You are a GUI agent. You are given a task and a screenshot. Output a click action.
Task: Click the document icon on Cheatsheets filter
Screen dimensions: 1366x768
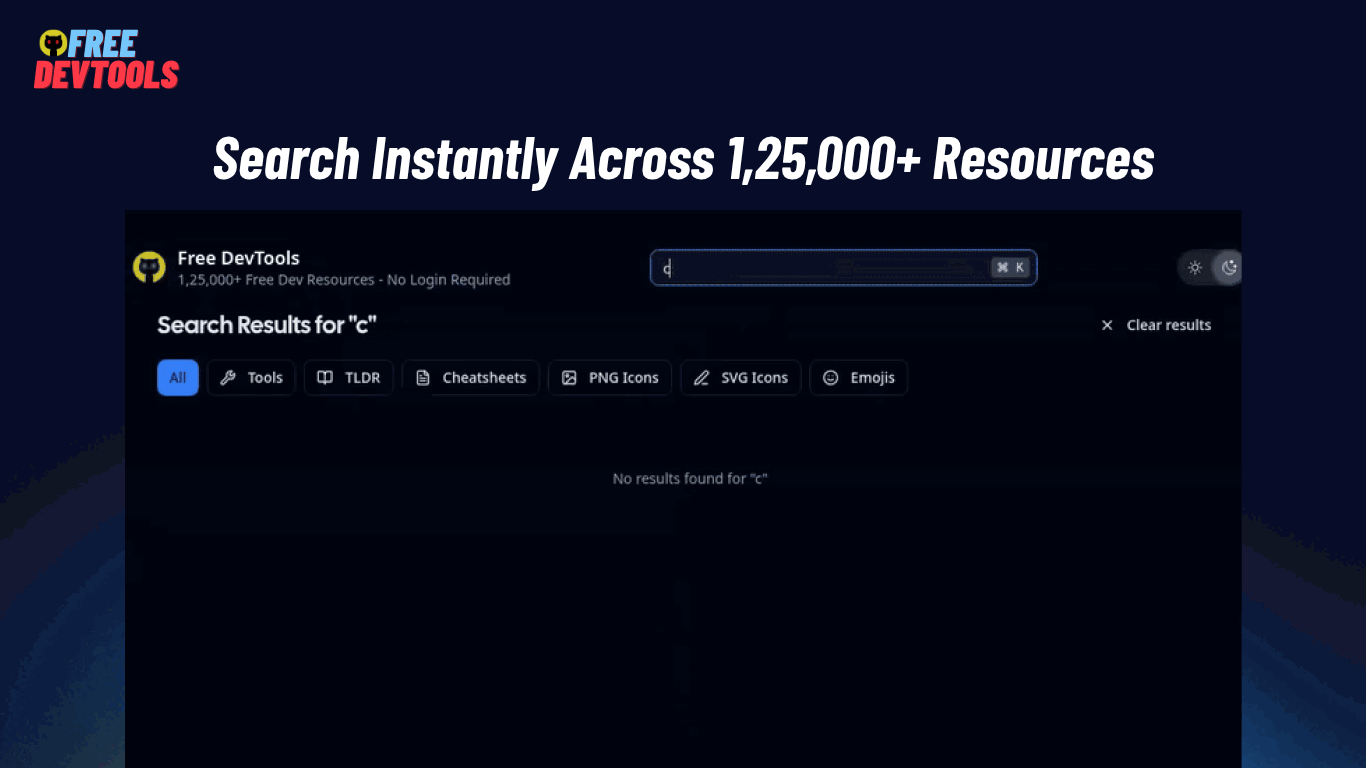(423, 378)
